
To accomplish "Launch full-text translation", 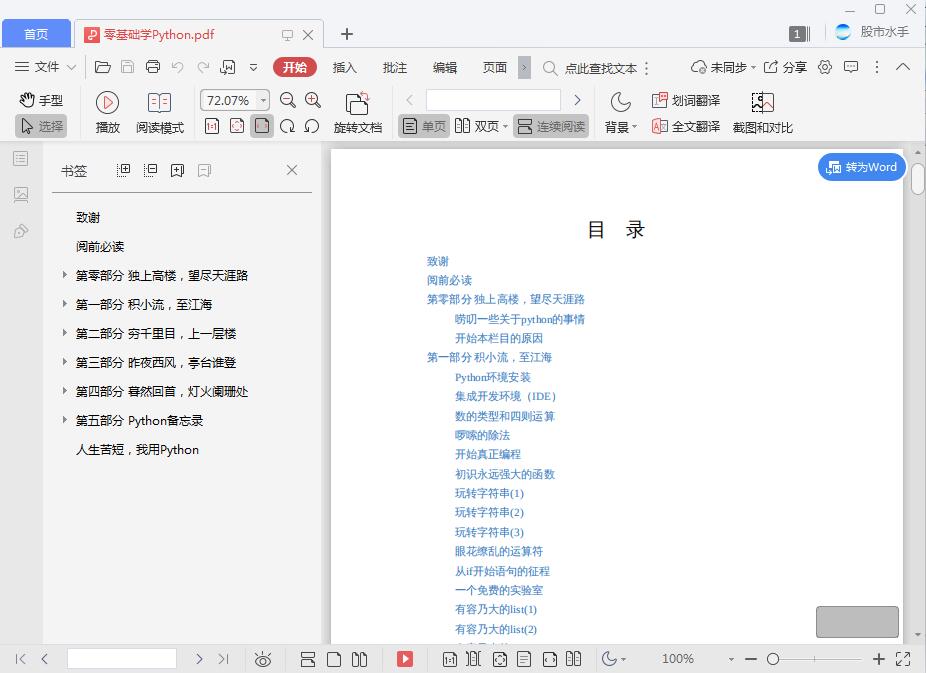I will [684, 126].
